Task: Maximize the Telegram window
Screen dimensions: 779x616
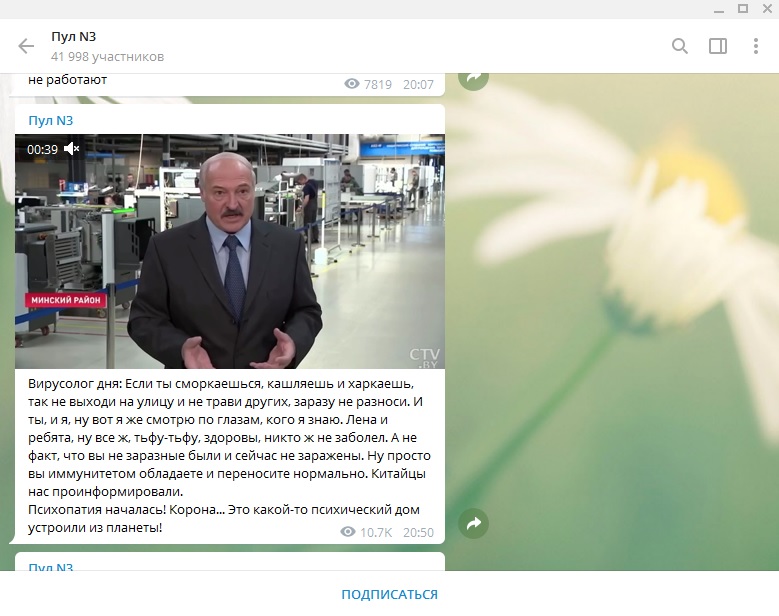Action: tap(742, 9)
